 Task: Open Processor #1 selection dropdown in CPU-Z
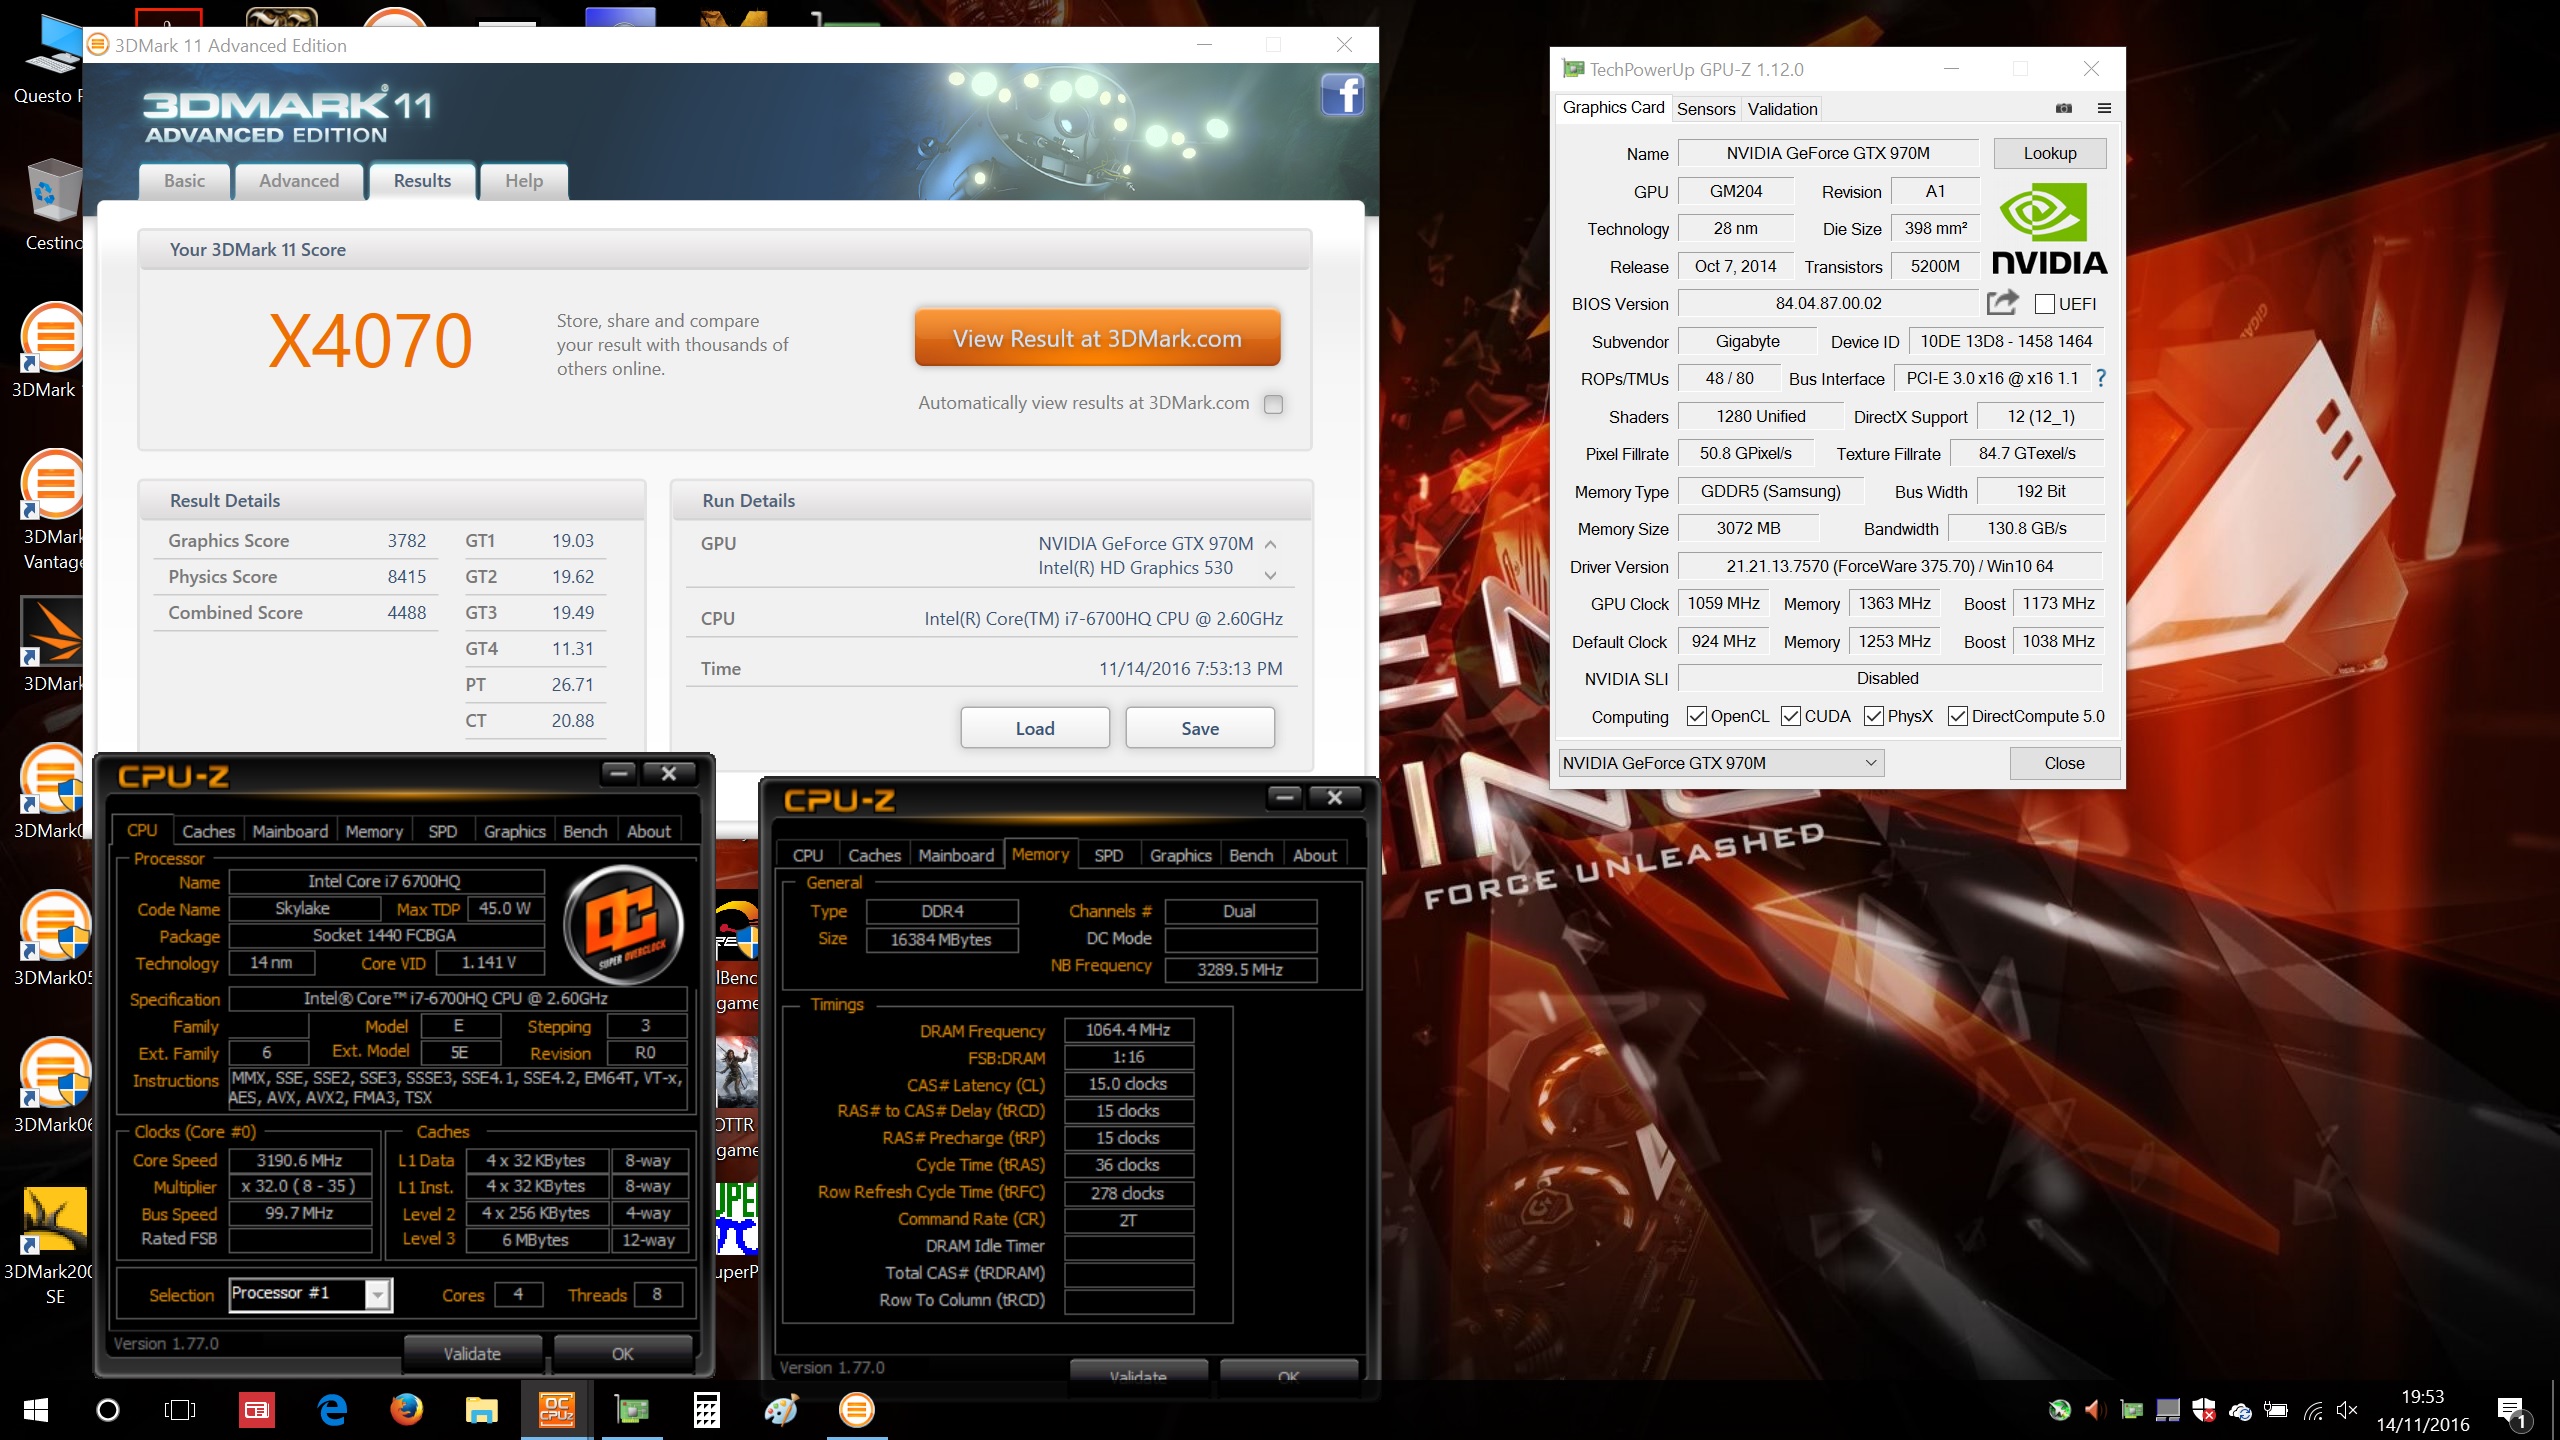[x=310, y=1294]
